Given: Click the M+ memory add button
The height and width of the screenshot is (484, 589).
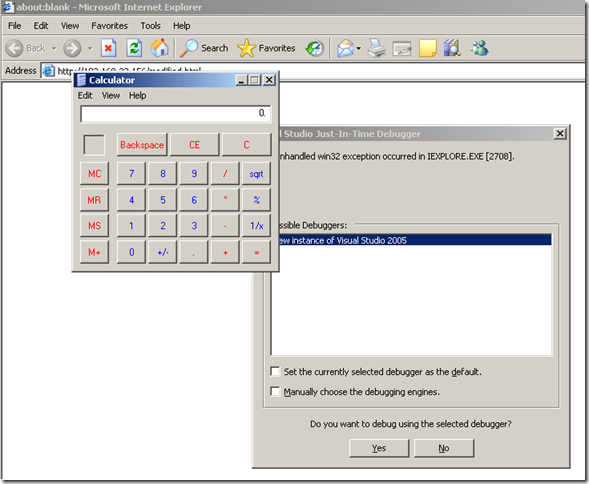Looking at the screenshot, I should coord(94,252).
